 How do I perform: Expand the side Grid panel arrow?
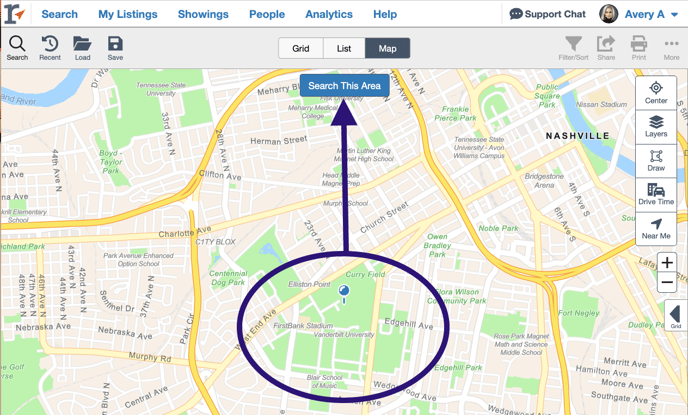pos(675,315)
